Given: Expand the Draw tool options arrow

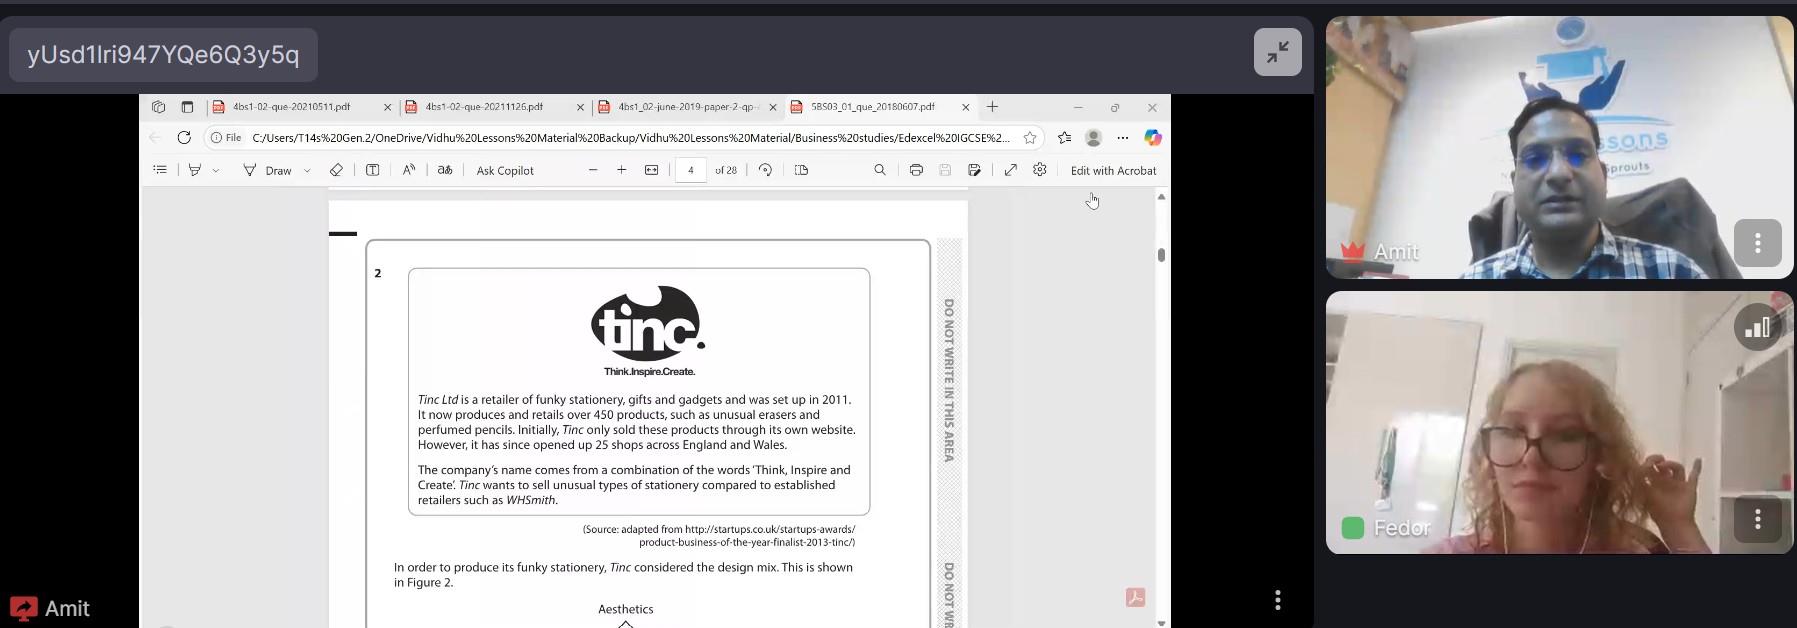Looking at the screenshot, I should coord(307,171).
